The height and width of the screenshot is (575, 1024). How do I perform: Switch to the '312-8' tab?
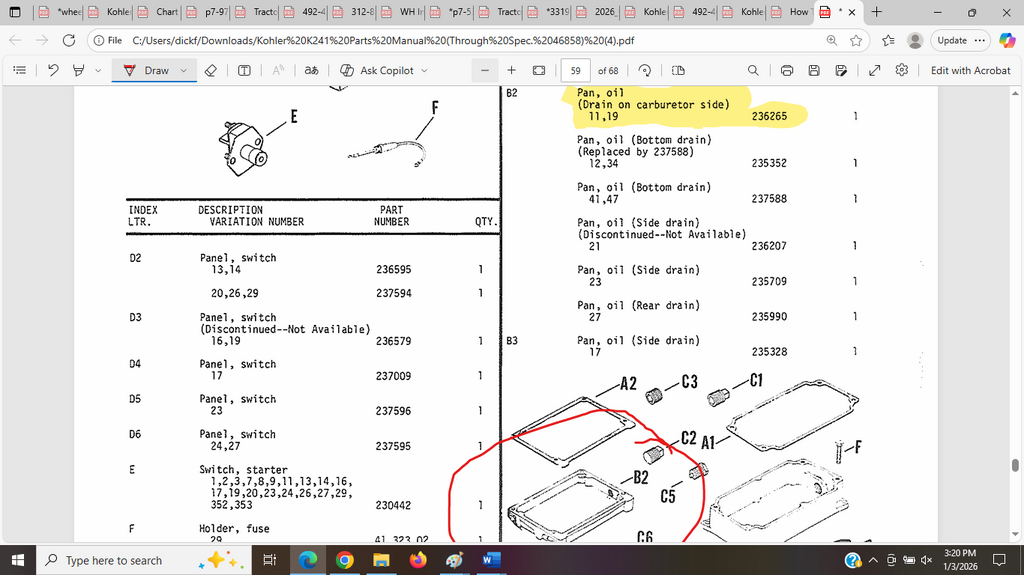point(352,12)
